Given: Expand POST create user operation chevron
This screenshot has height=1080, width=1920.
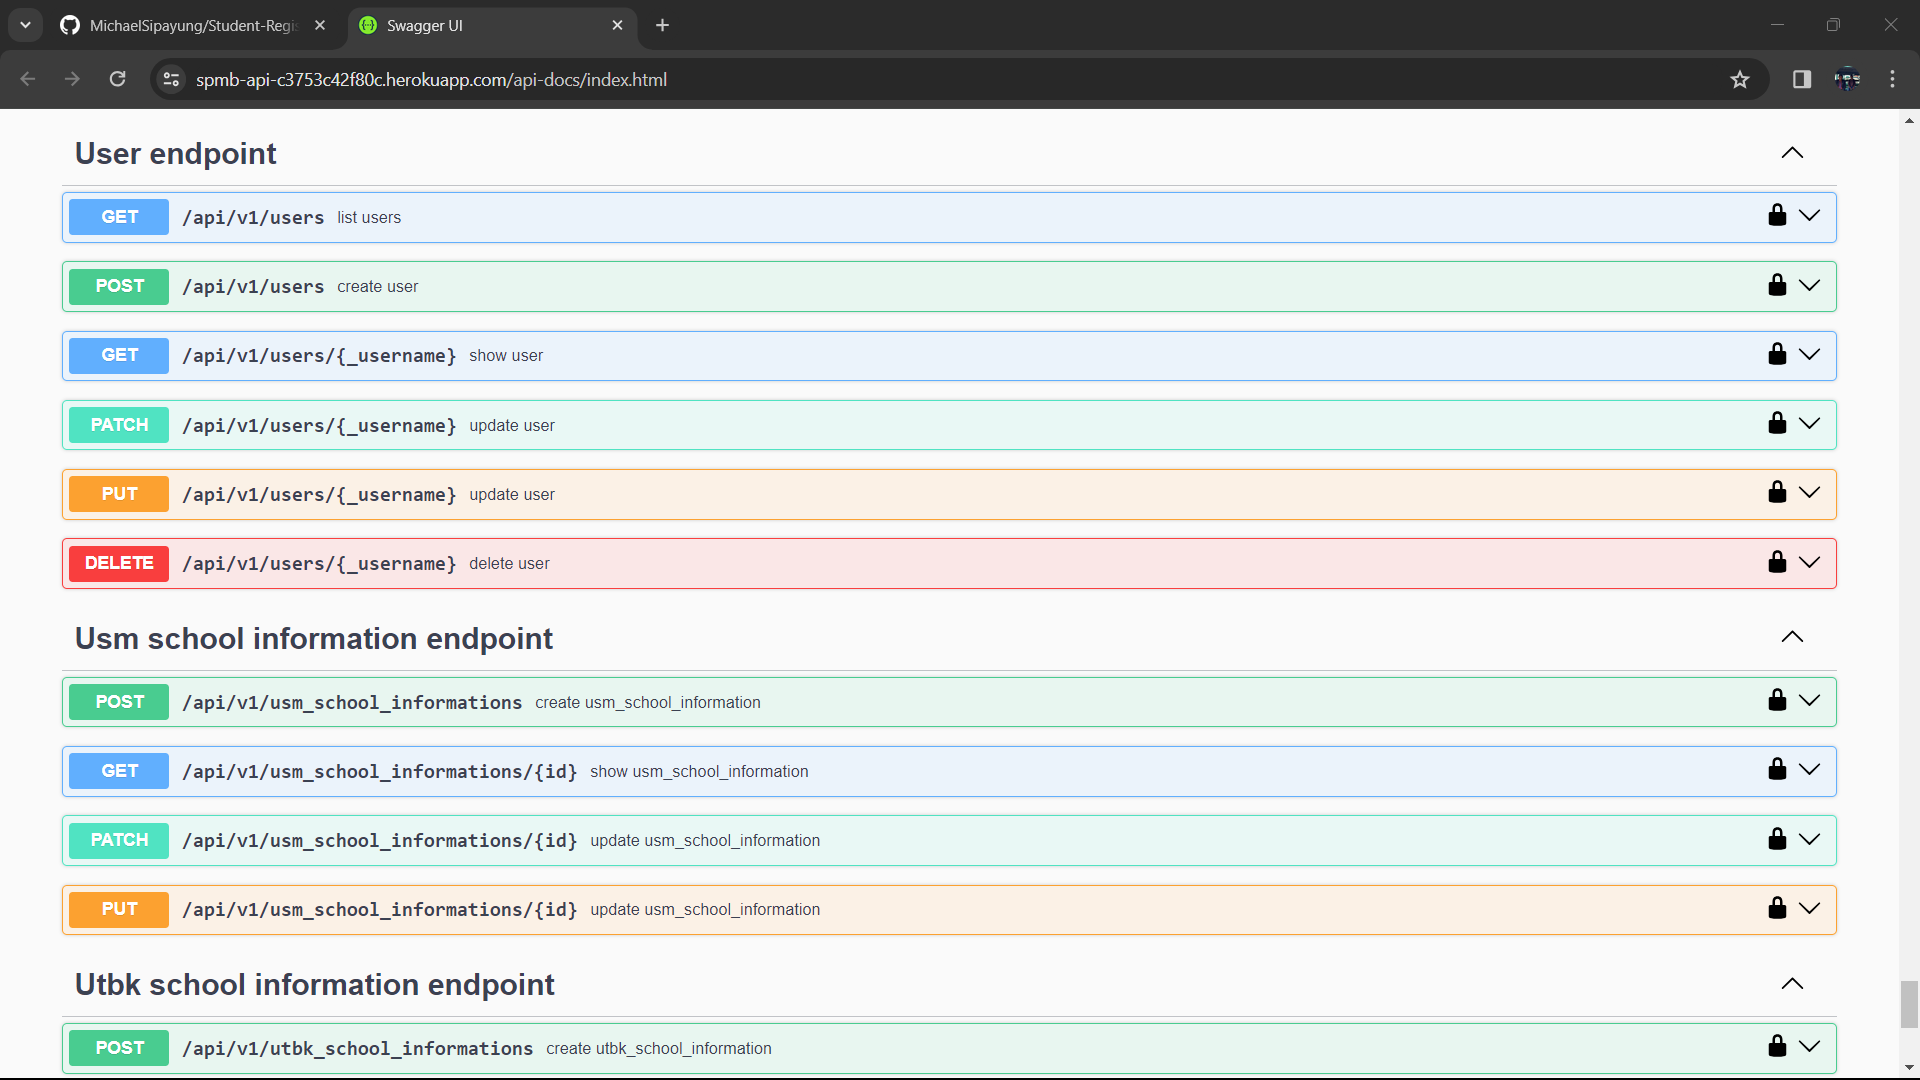Looking at the screenshot, I should (1809, 285).
